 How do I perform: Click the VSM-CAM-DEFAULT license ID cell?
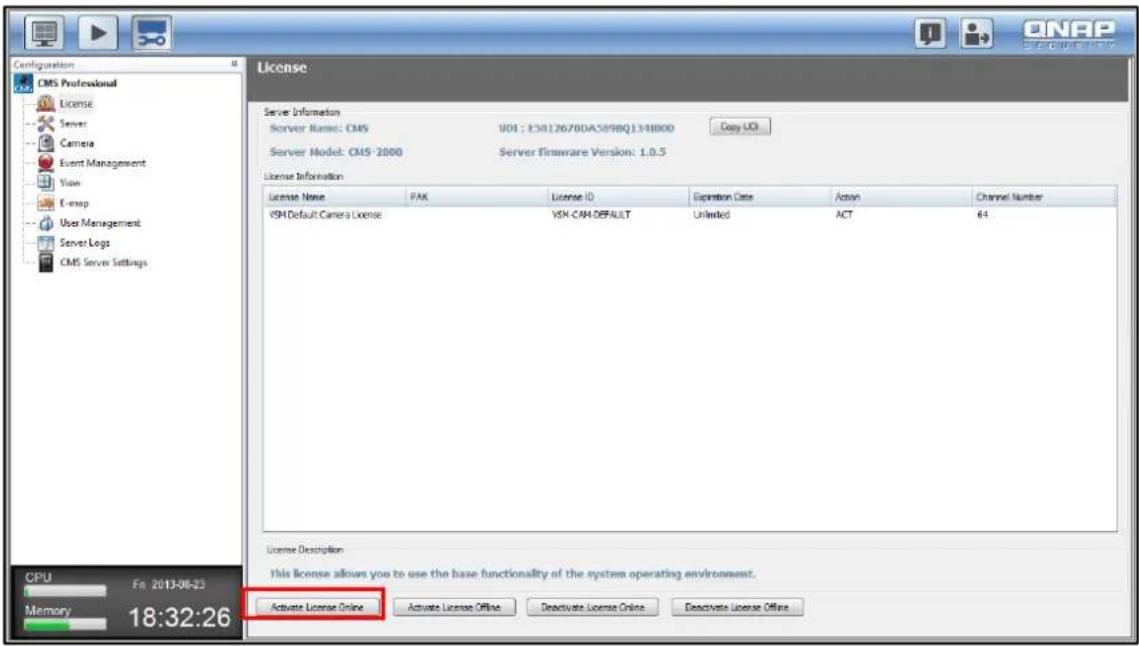coord(591,215)
